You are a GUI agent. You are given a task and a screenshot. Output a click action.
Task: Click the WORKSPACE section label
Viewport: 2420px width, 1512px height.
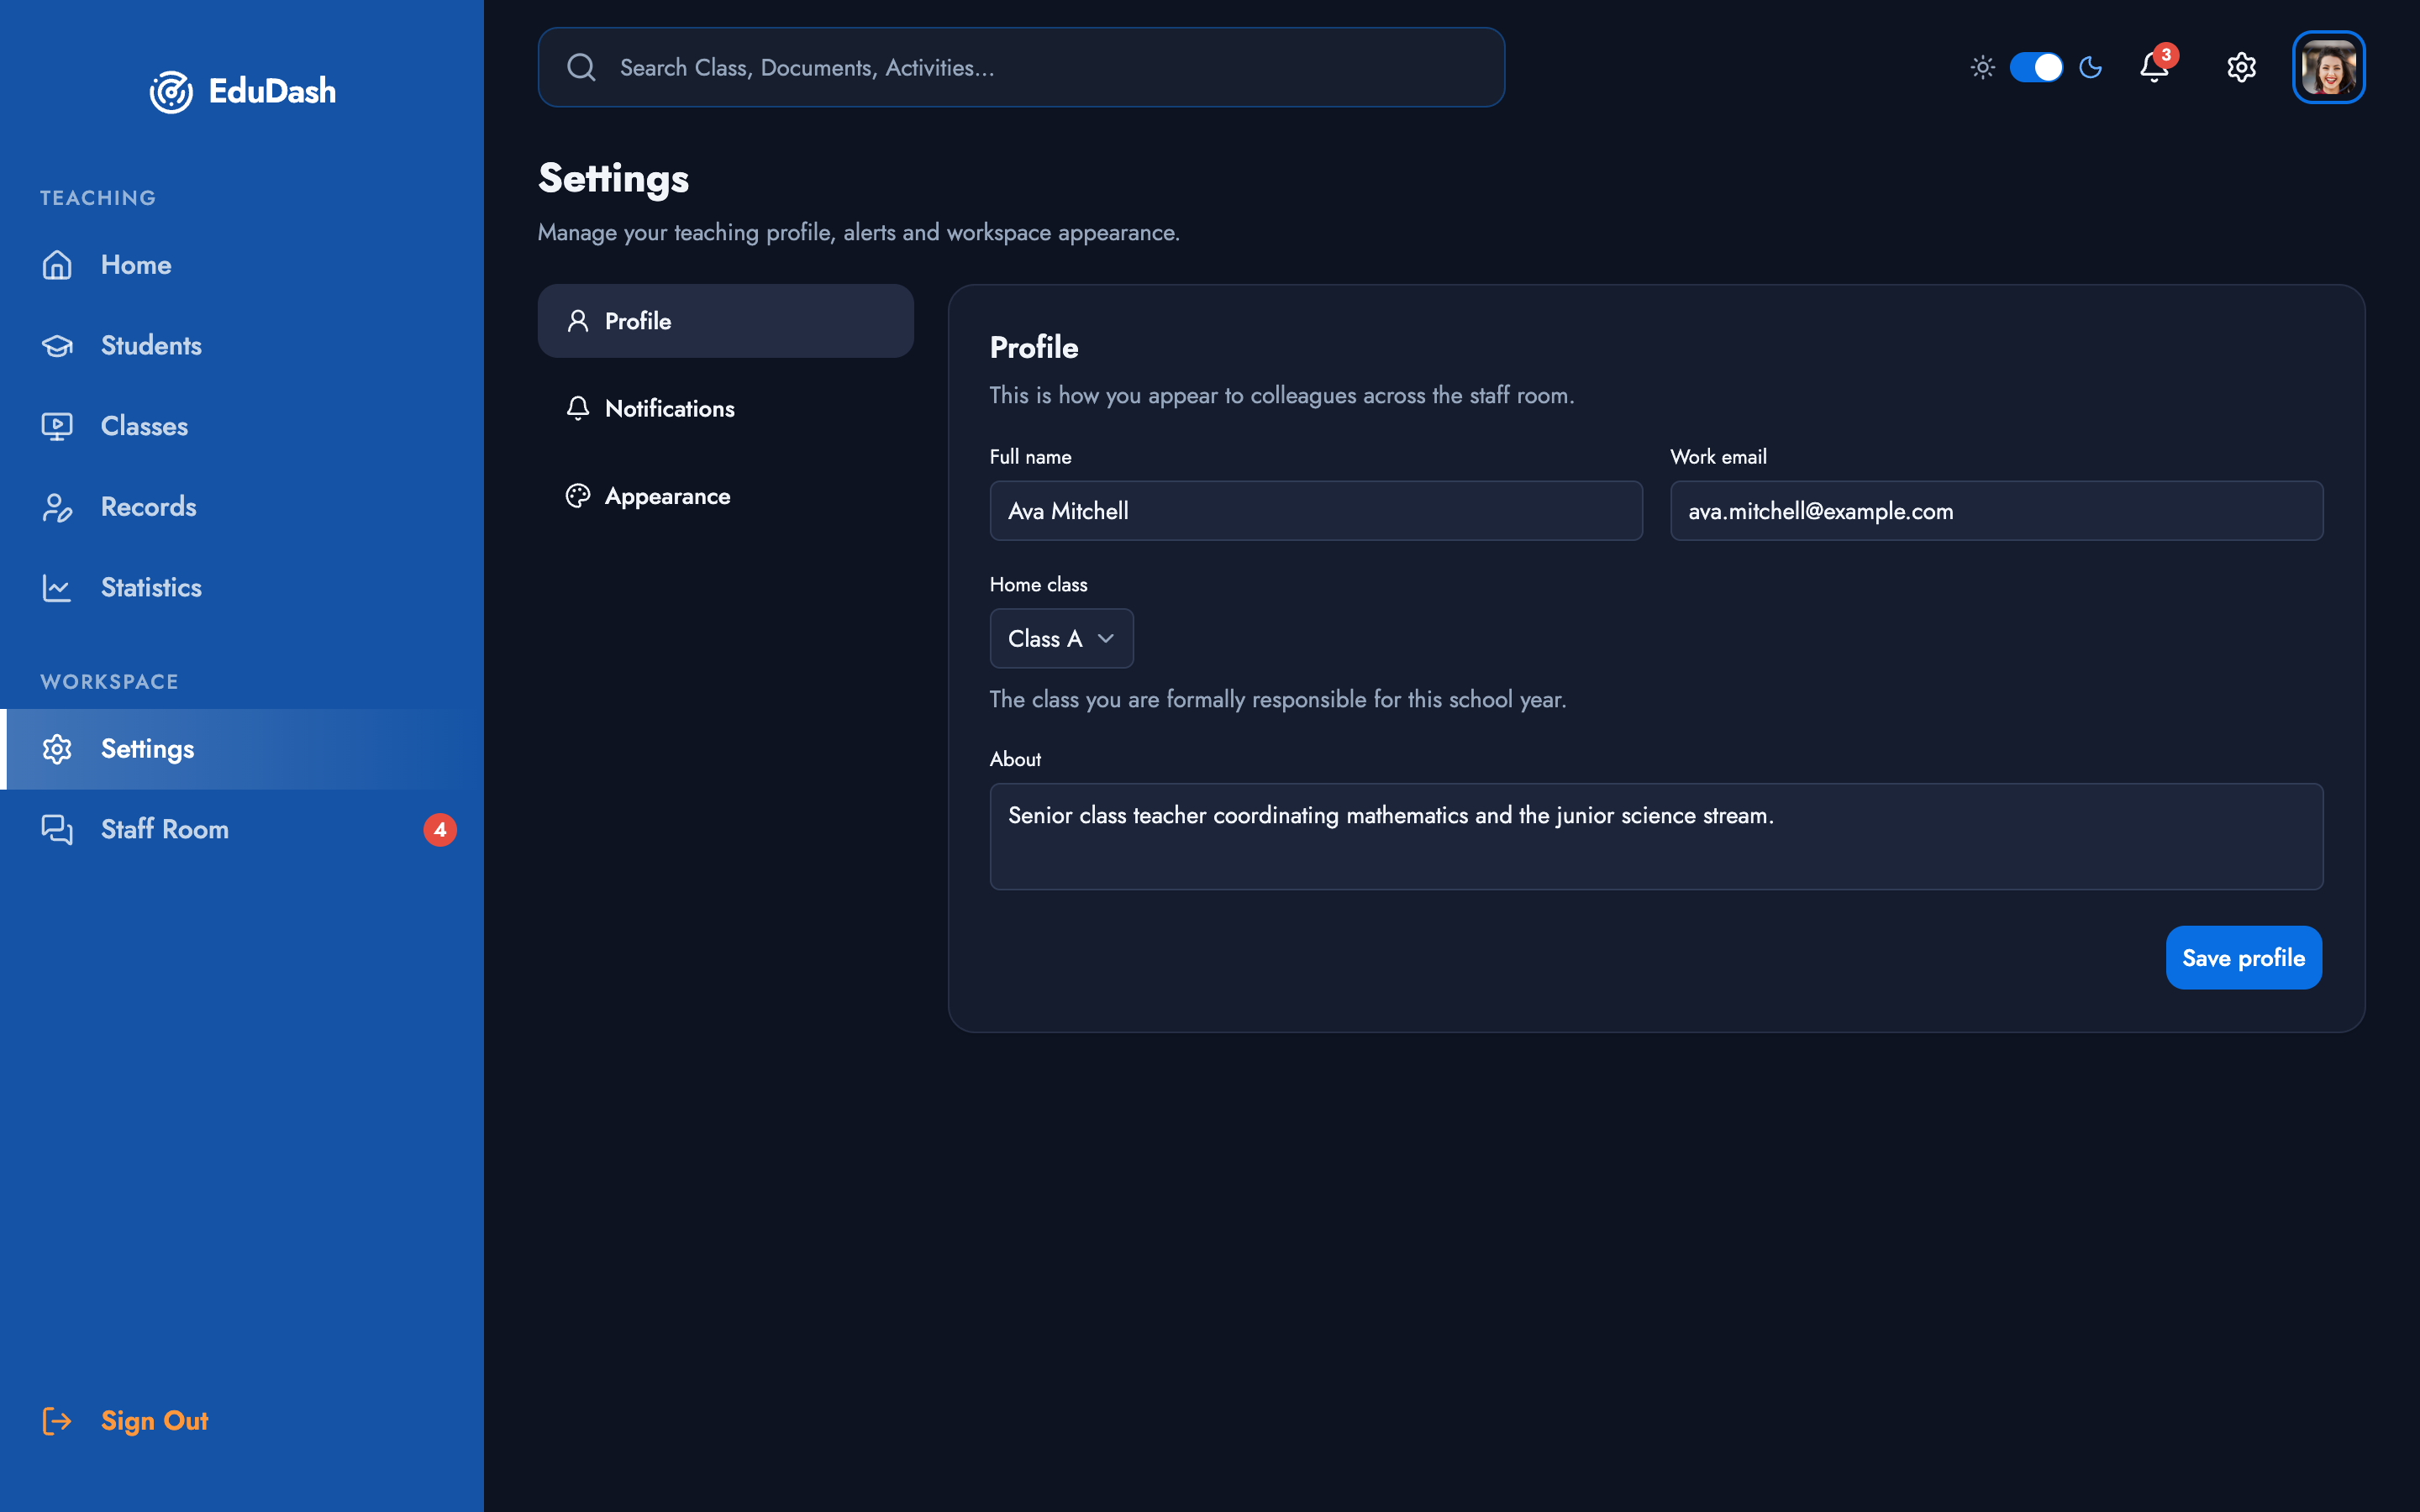(x=109, y=682)
